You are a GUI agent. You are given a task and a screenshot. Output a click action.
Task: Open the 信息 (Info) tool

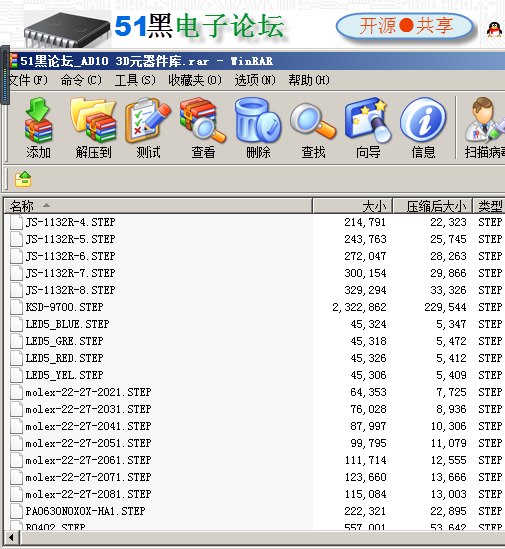(423, 120)
